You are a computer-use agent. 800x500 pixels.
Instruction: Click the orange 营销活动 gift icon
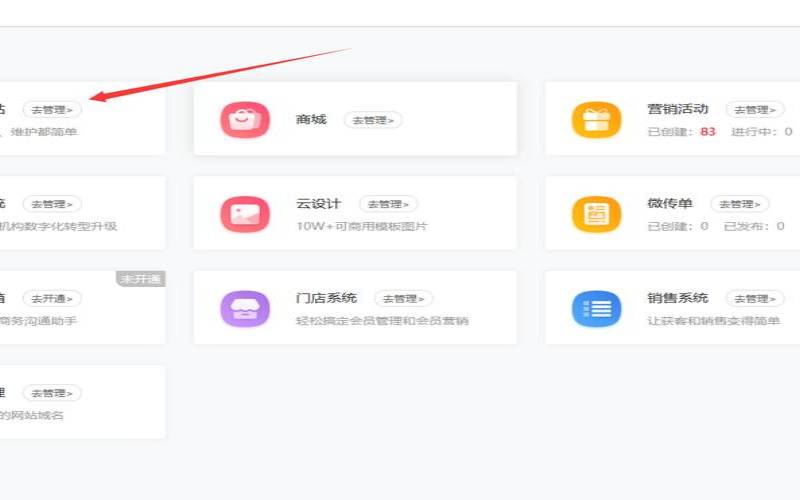tap(596, 120)
